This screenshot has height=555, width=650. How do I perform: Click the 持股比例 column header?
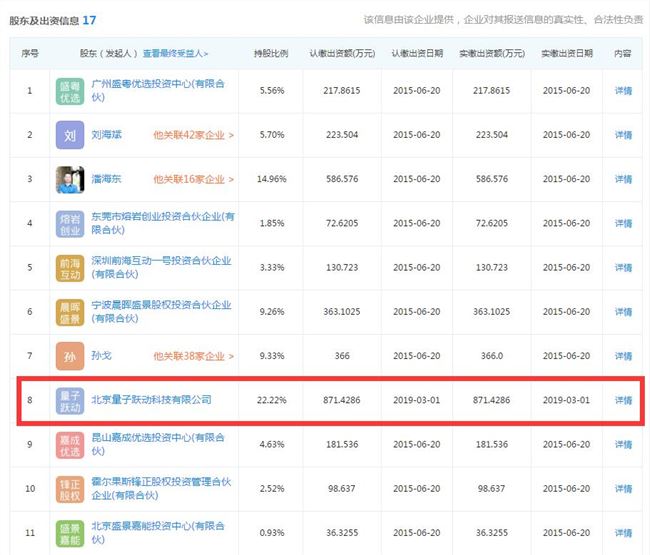click(271, 53)
